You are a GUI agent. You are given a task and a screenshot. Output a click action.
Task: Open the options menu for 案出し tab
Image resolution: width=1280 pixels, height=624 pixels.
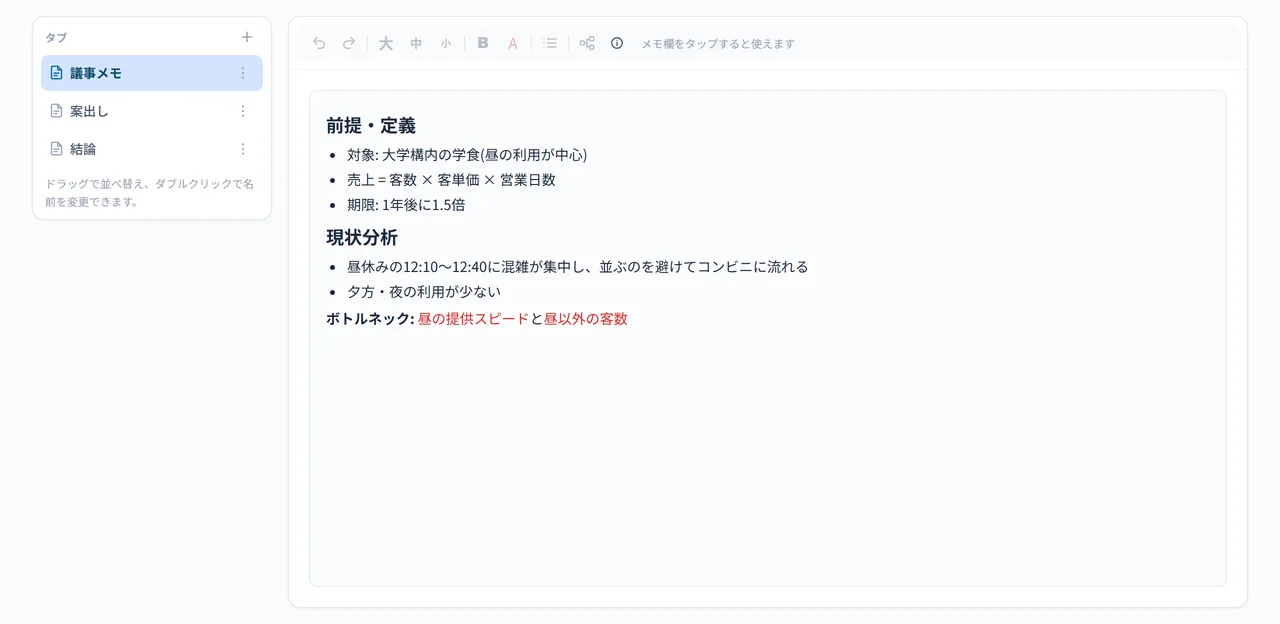pyautogui.click(x=242, y=111)
